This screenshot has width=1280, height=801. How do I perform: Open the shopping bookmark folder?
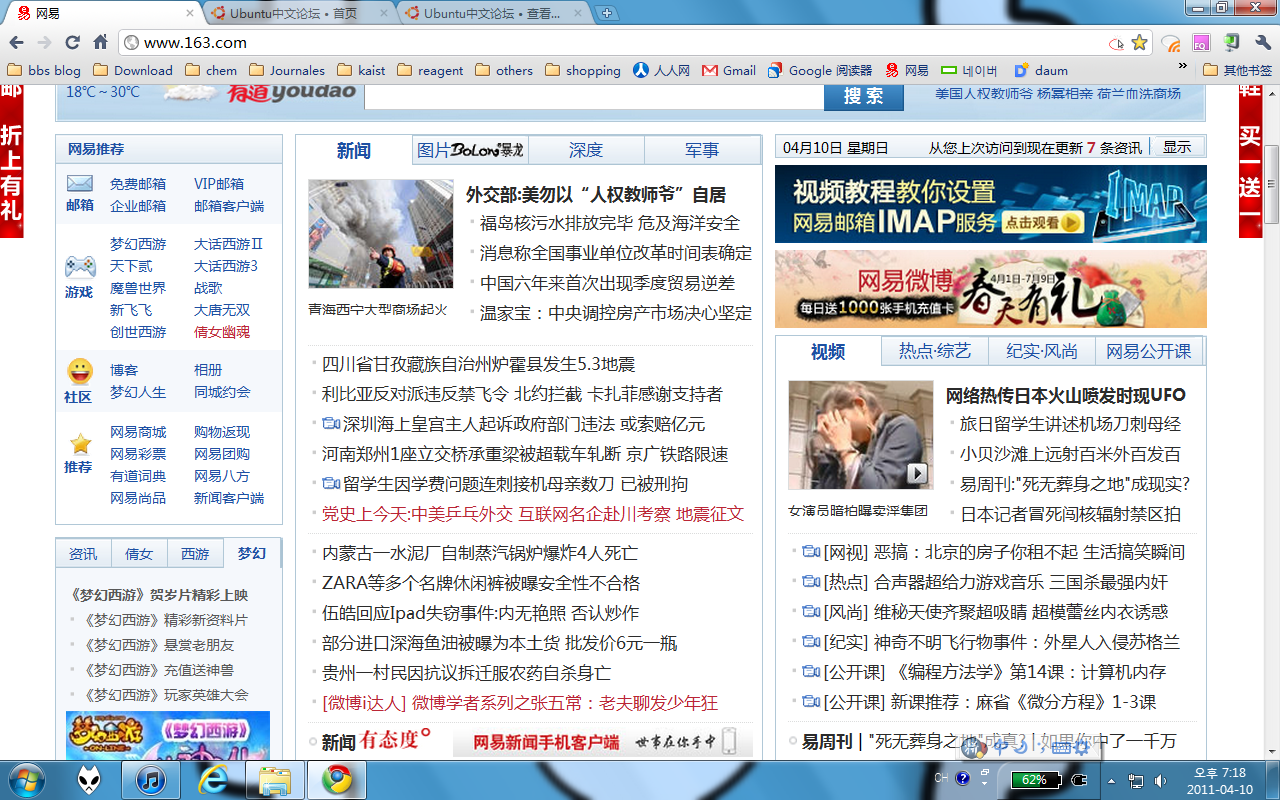coord(583,70)
